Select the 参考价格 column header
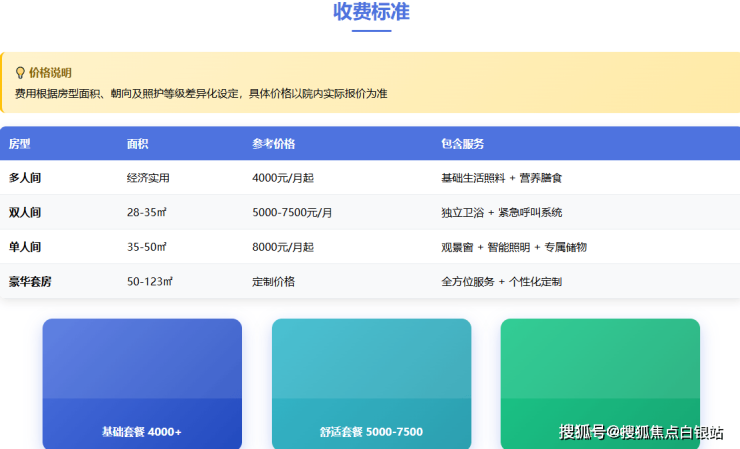Image resolution: width=740 pixels, height=449 pixels. click(x=273, y=144)
